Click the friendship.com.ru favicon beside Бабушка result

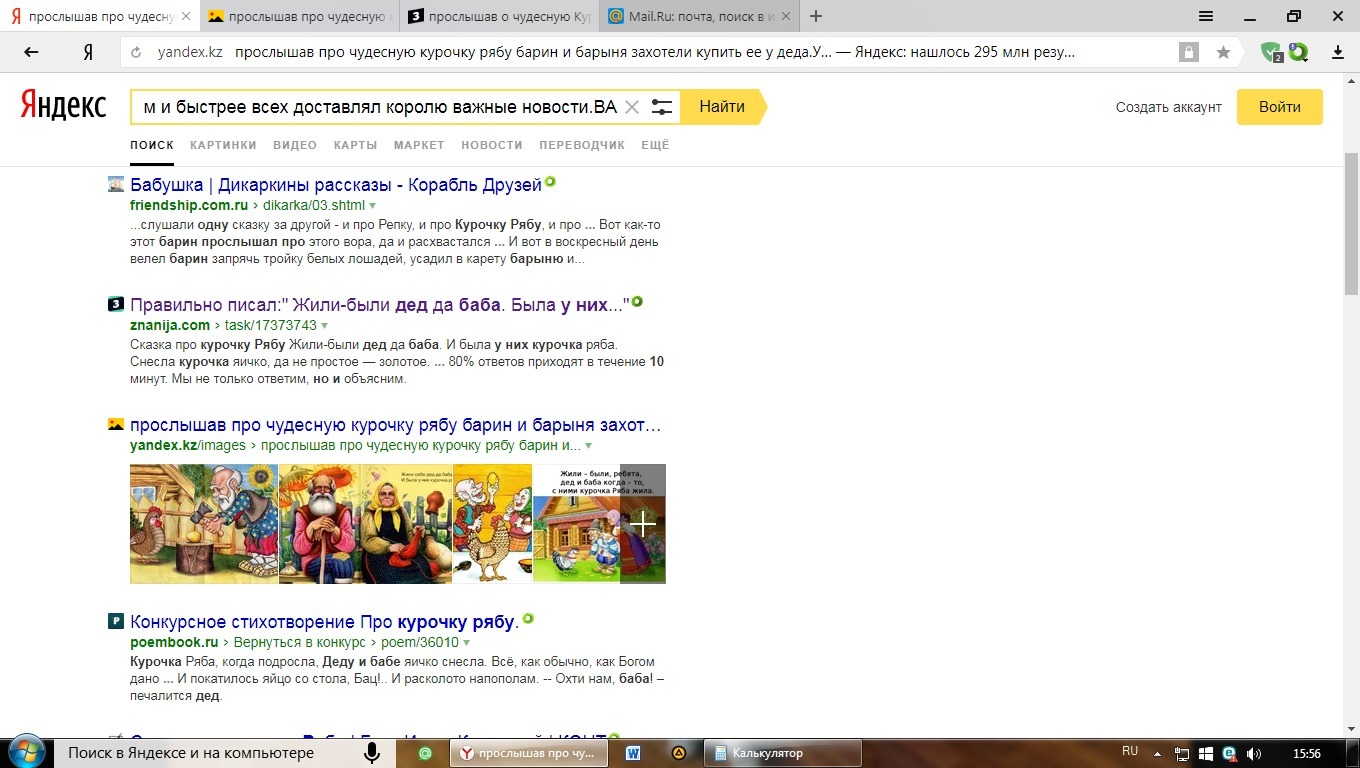116,184
